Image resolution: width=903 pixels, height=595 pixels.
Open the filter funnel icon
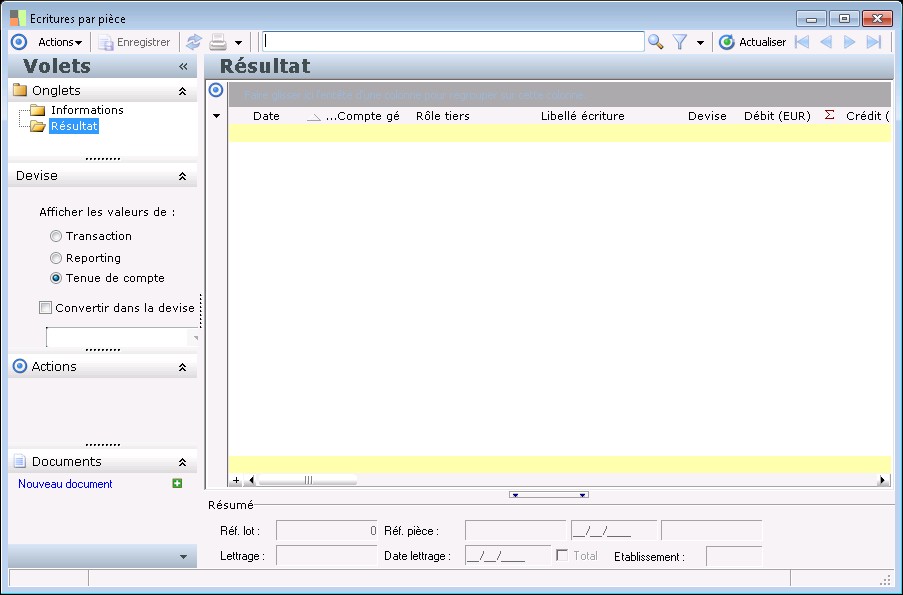click(x=680, y=42)
